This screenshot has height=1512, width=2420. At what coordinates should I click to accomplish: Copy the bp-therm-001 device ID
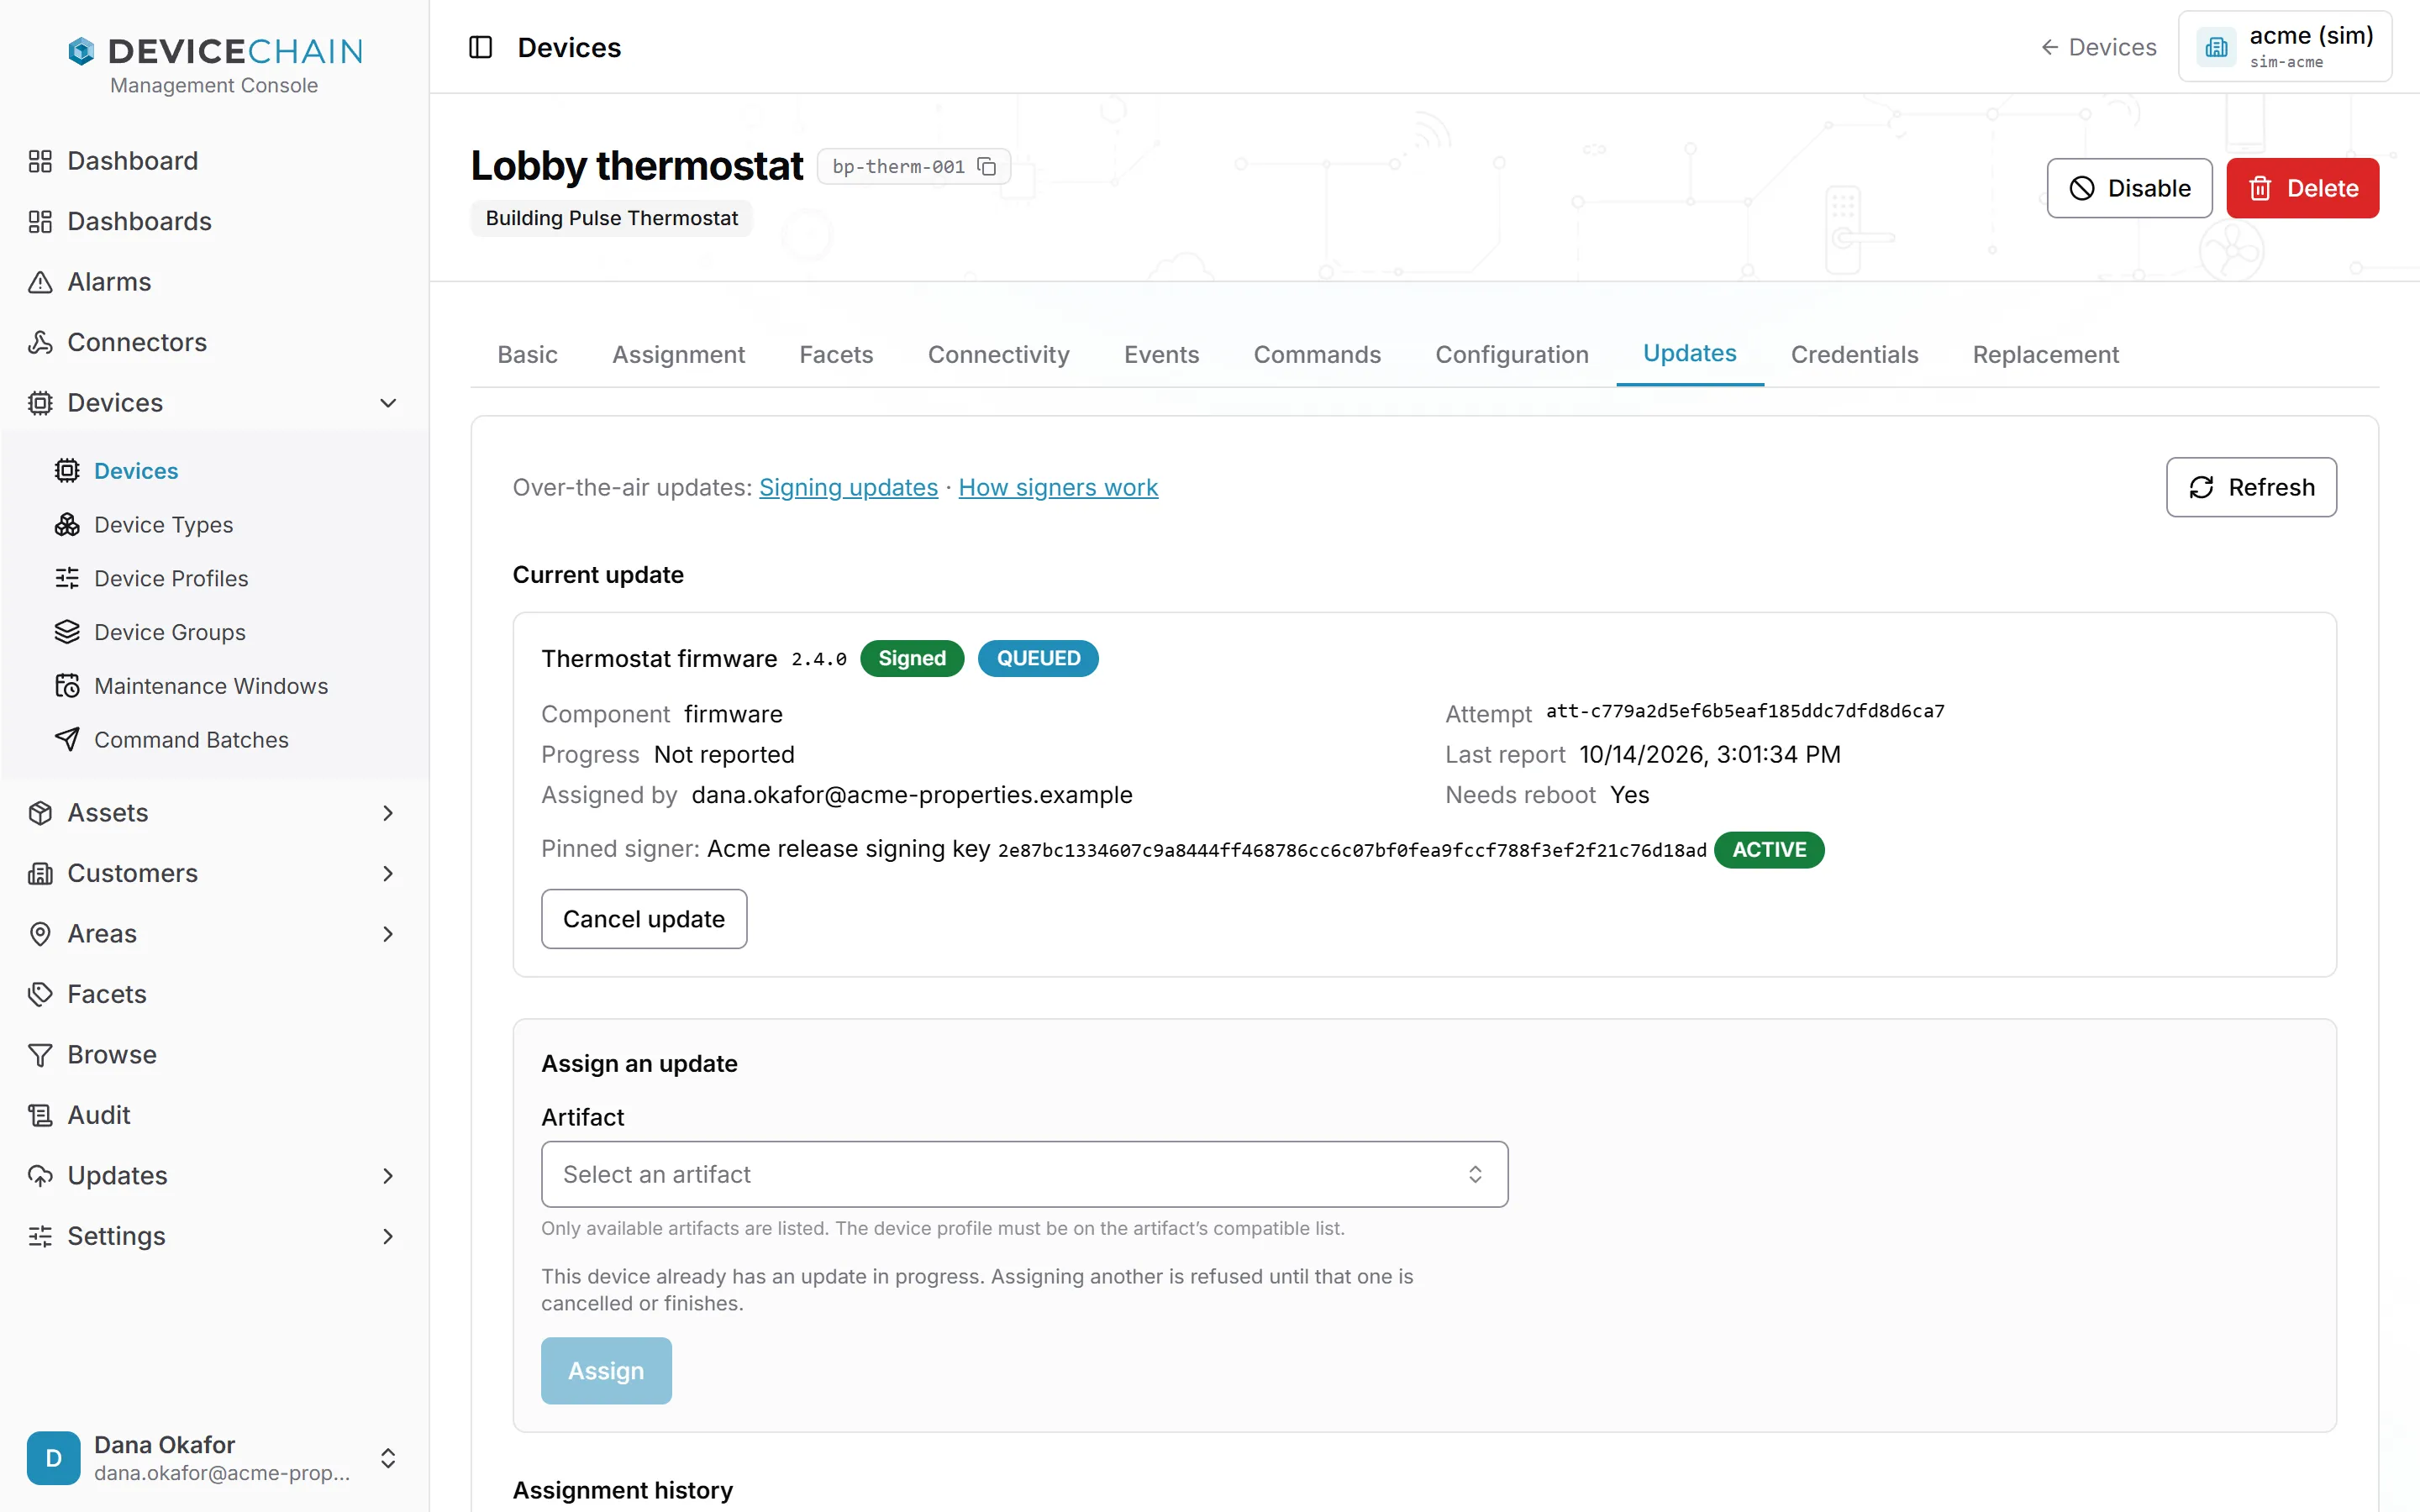[x=987, y=166]
